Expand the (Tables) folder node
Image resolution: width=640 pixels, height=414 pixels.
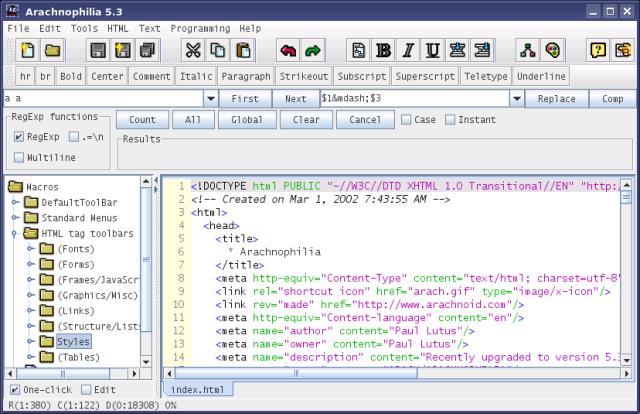coord(30,357)
